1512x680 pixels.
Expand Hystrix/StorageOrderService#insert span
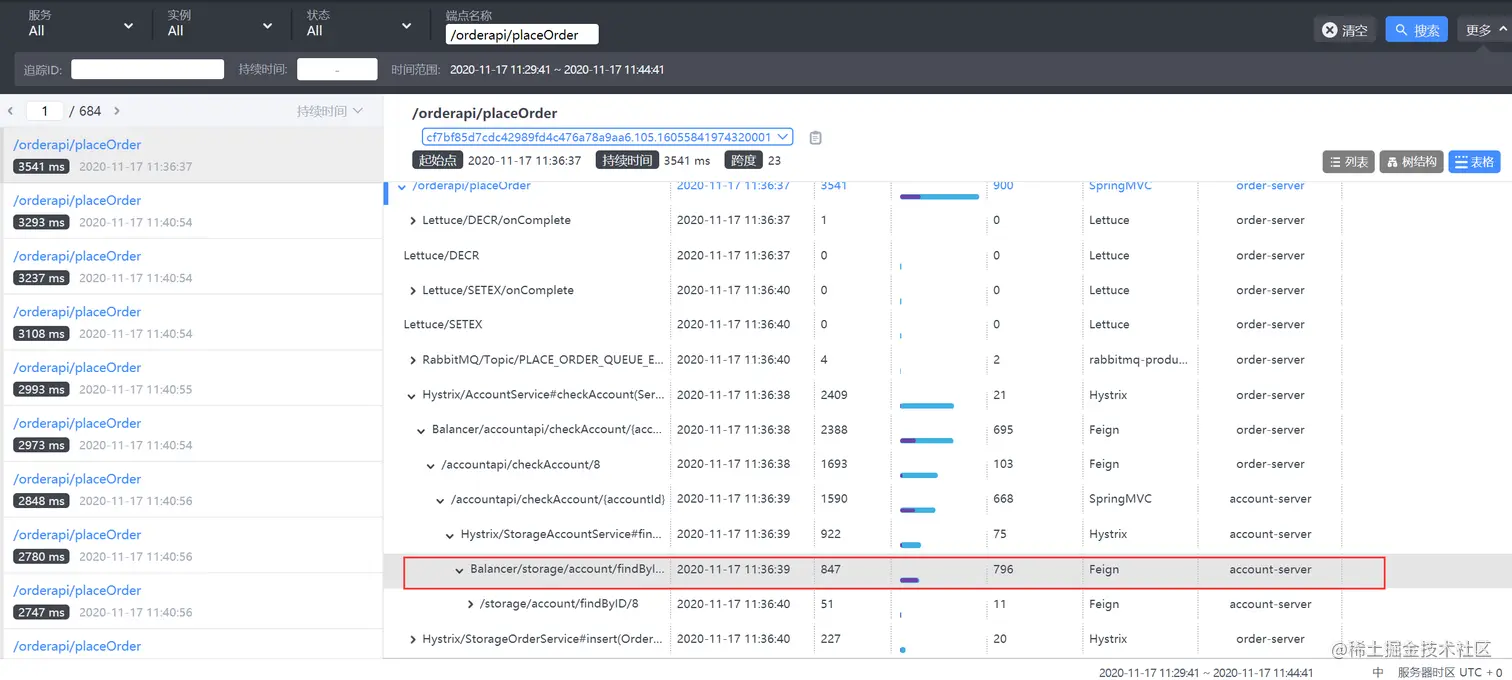[x=413, y=639]
